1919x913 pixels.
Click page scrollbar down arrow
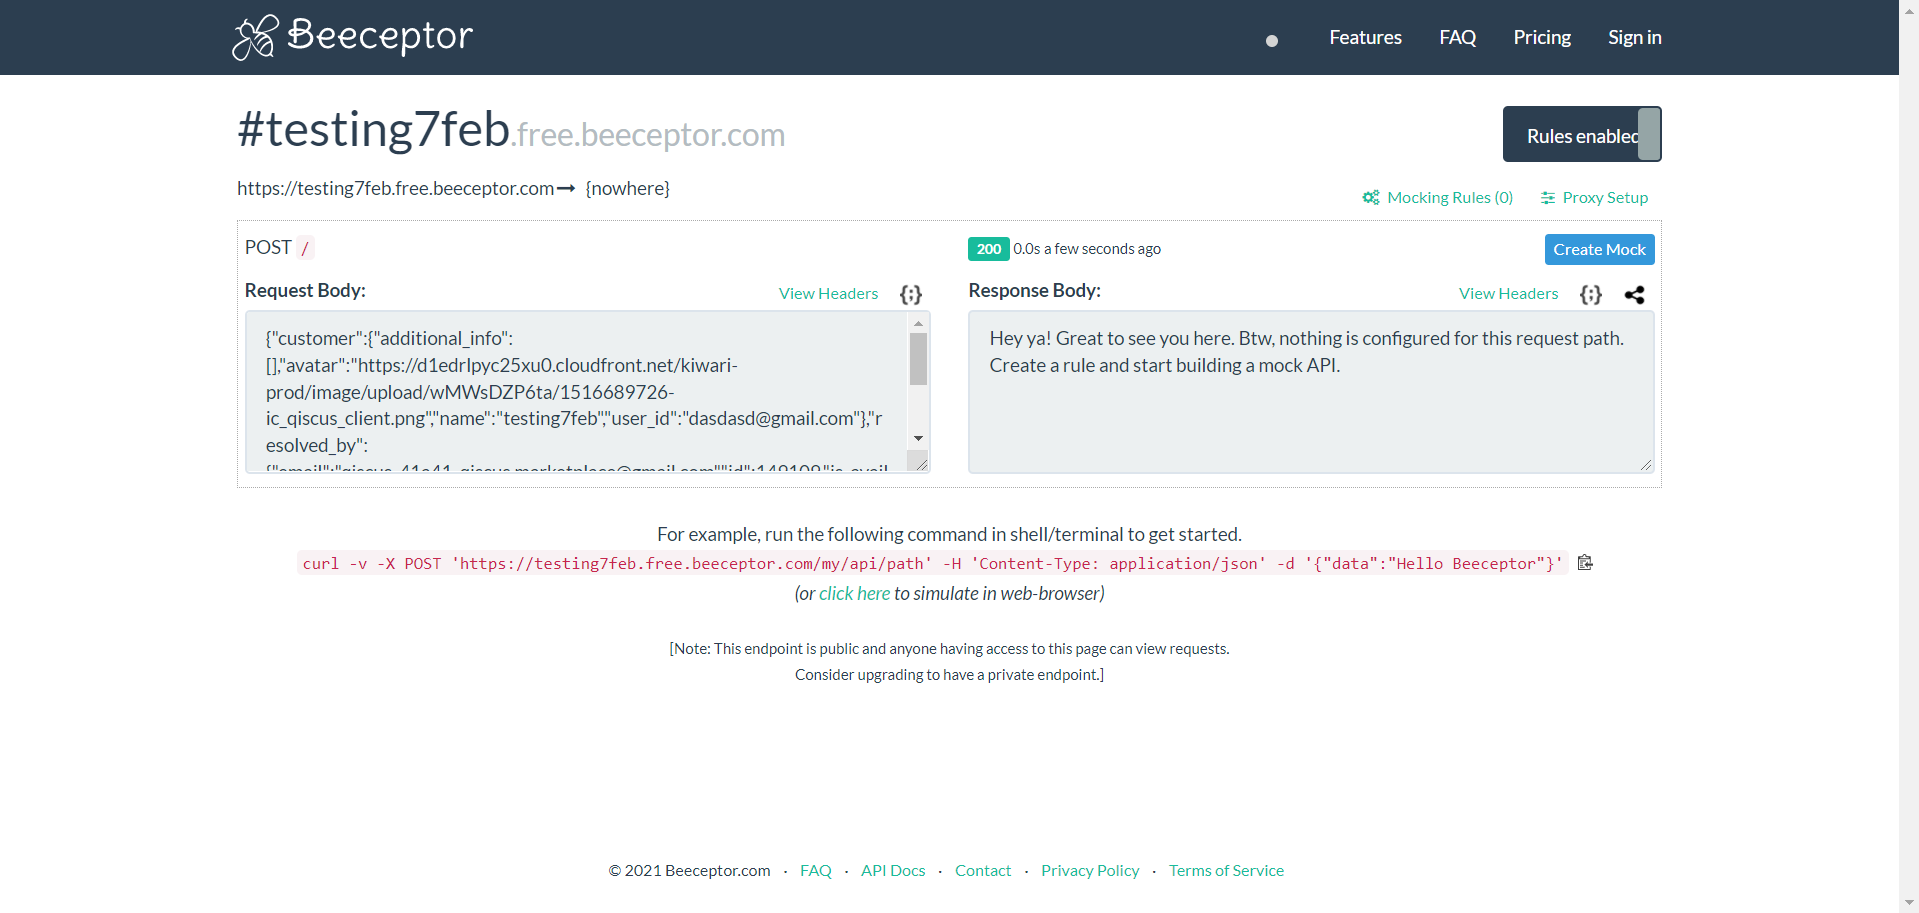(x=1909, y=903)
